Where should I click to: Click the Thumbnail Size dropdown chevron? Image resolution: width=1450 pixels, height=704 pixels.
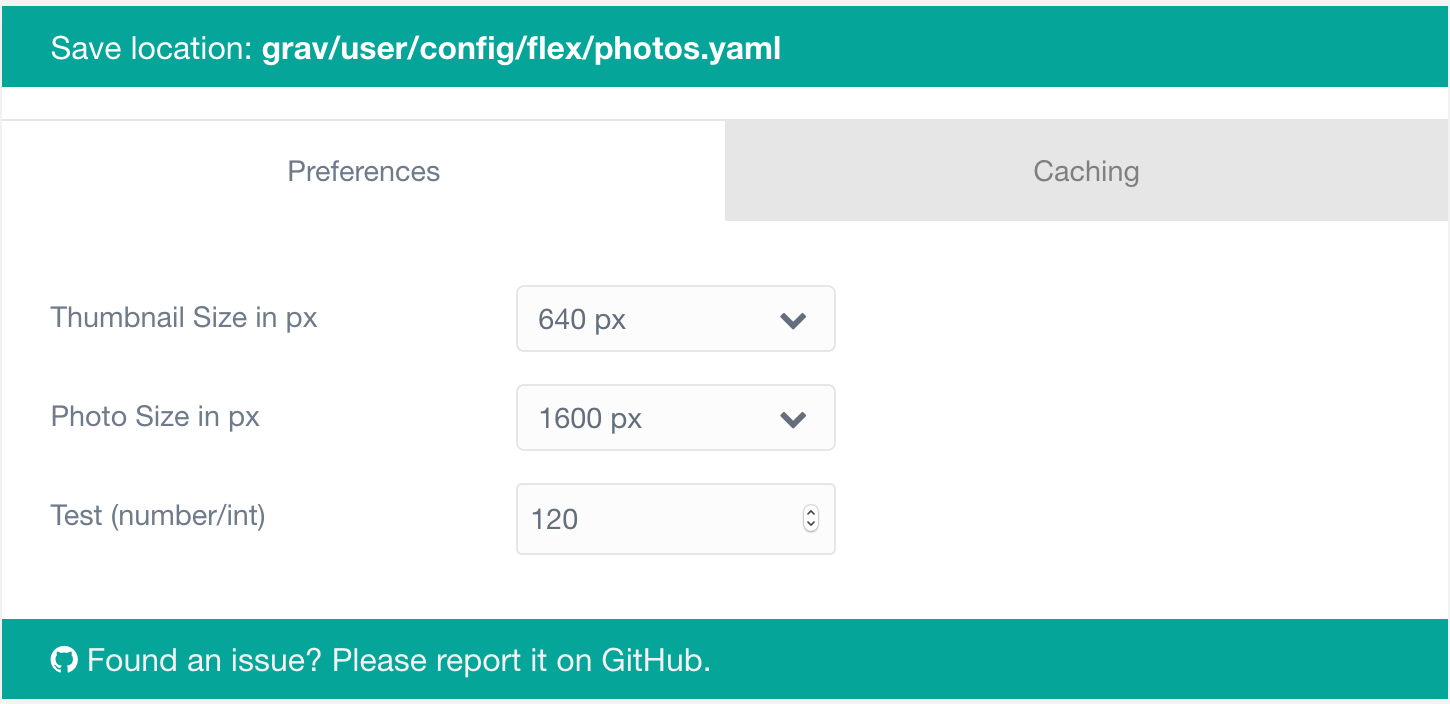coord(793,319)
